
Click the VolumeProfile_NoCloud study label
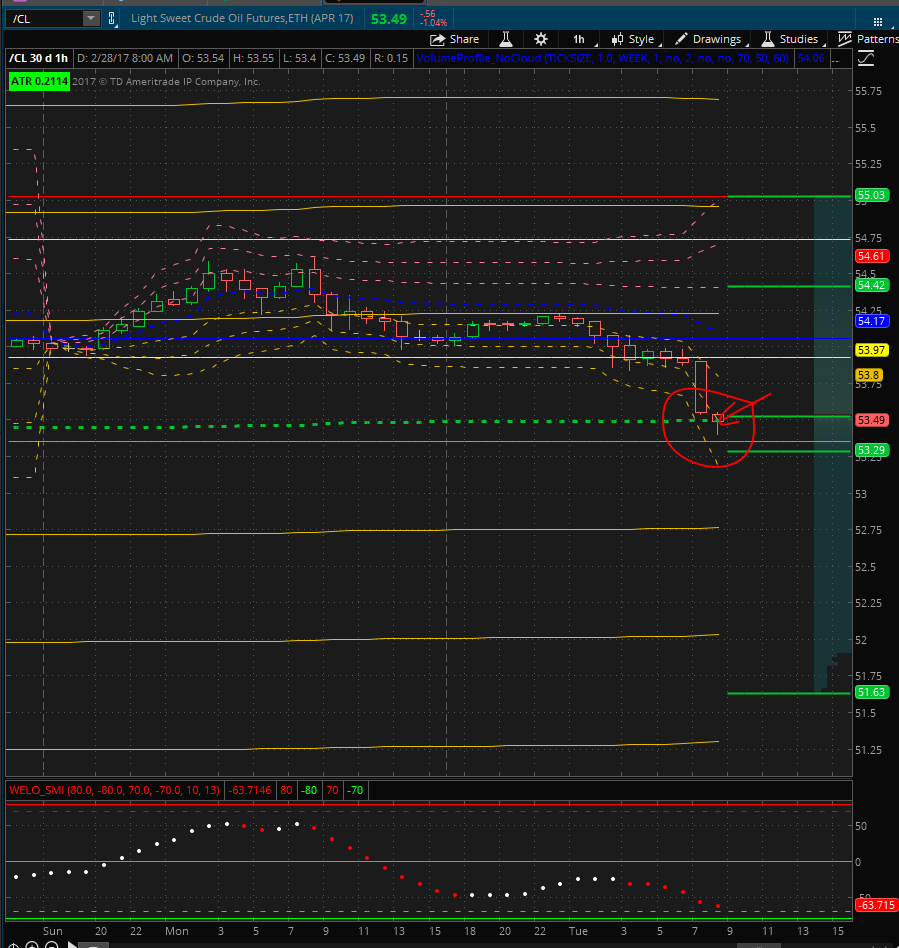point(603,59)
